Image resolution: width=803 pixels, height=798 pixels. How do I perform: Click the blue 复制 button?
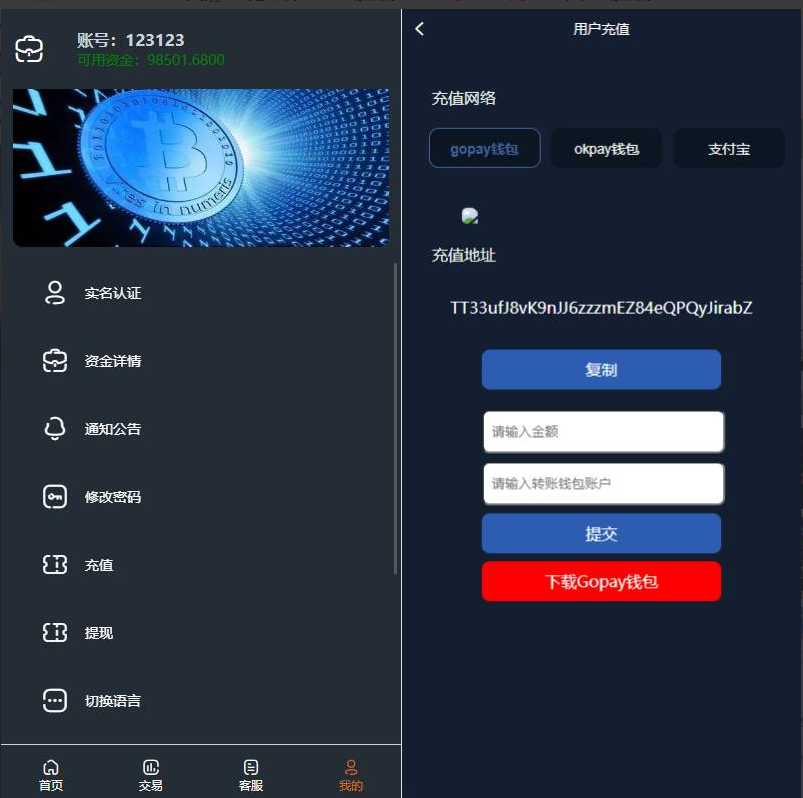pos(601,369)
